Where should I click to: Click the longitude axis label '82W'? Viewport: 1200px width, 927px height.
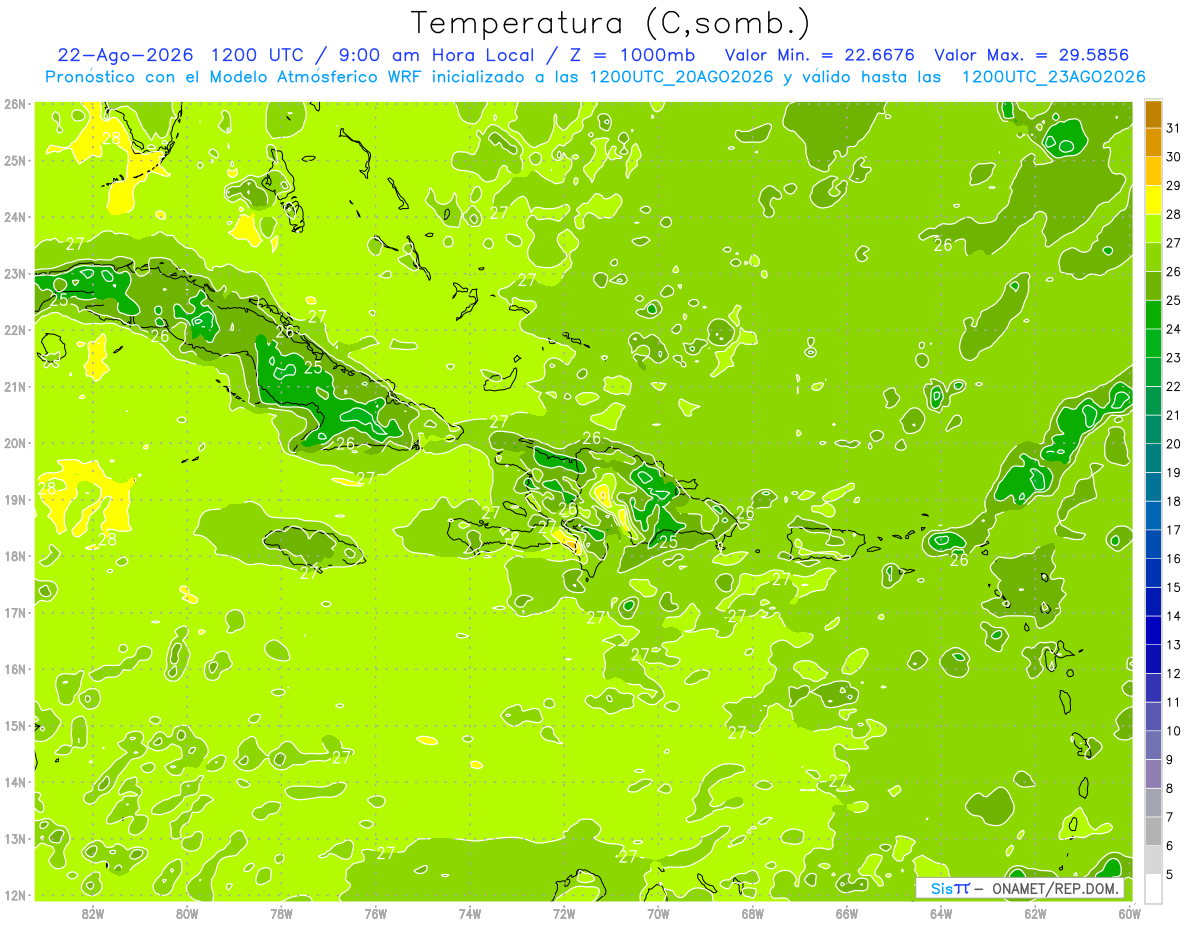tap(93, 913)
